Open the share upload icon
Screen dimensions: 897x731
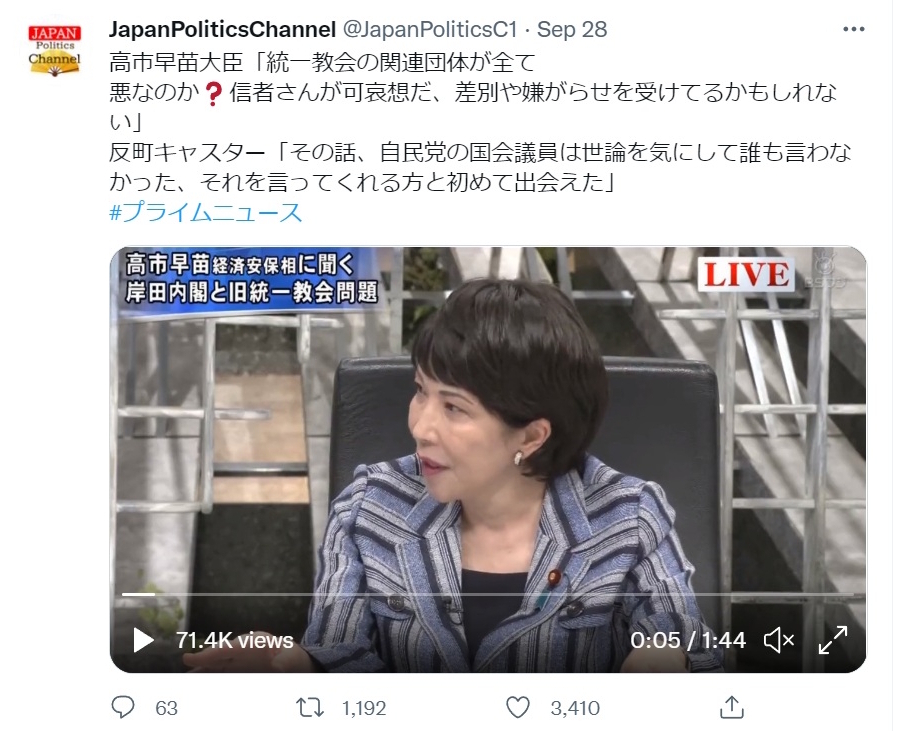tap(732, 707)
